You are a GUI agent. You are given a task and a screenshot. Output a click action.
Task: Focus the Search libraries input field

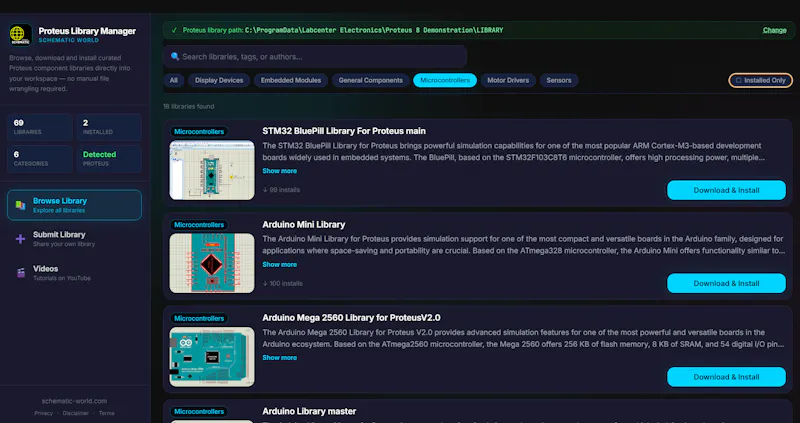315,57
